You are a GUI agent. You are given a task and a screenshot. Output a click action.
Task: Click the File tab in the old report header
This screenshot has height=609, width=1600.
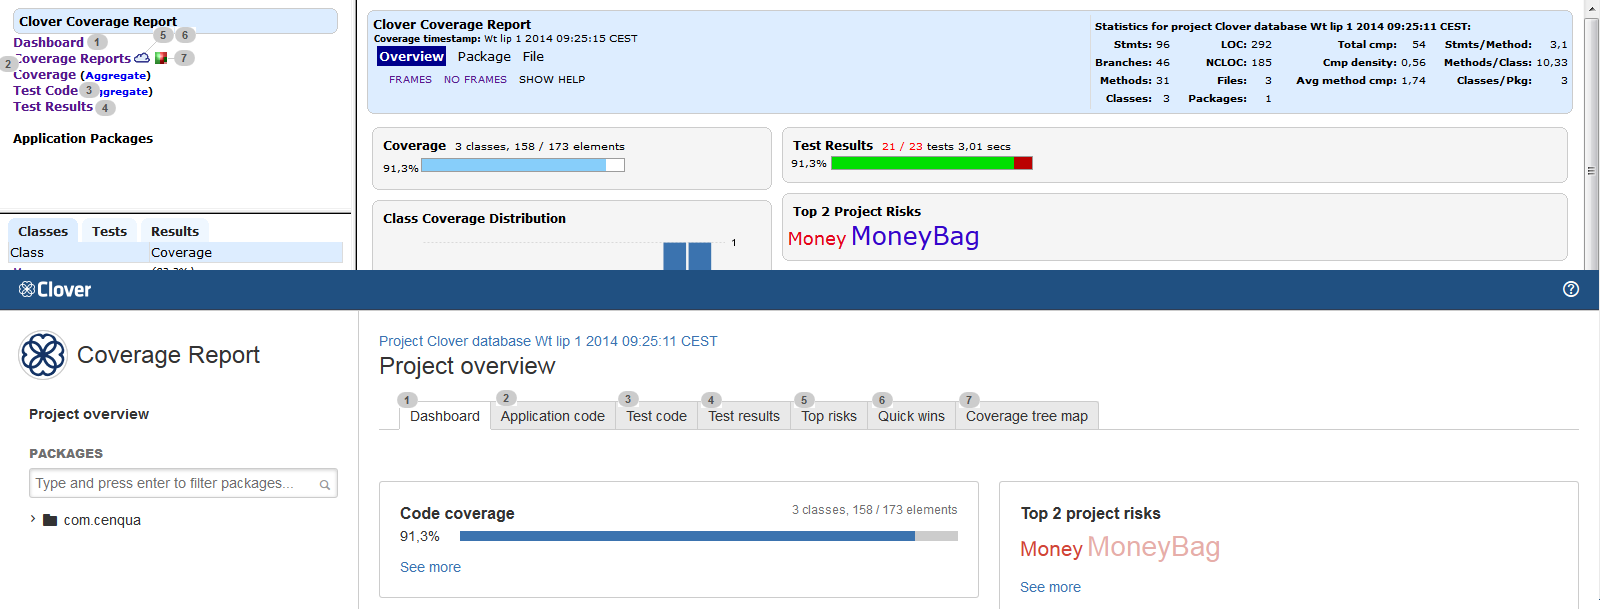pyautogui.click(x=533, y=57)
